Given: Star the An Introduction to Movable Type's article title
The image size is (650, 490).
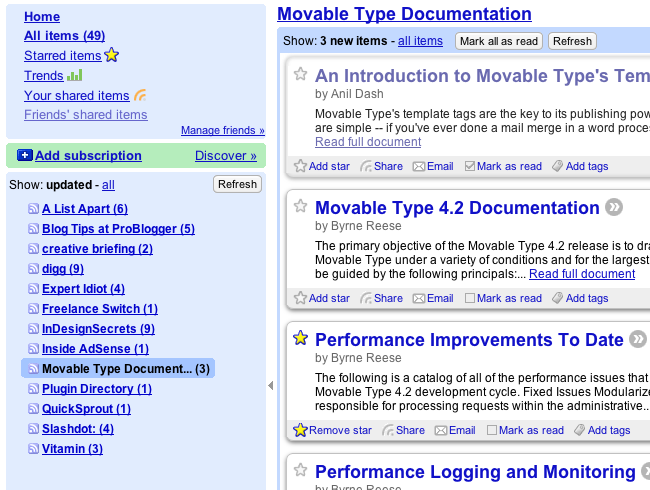Looking at the screenshot, I should click(301, 74).
